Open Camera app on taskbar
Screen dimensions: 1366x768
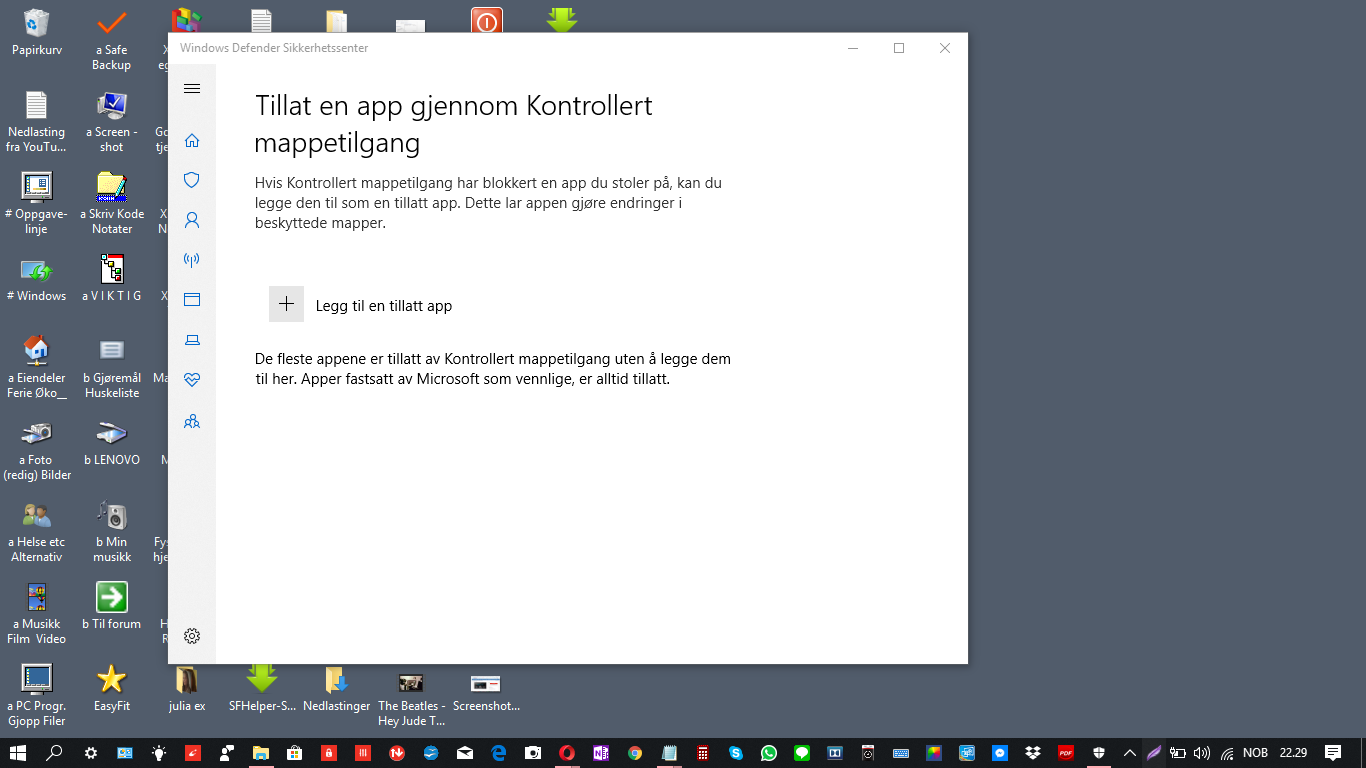pyautogui.click(x=533, y=753)
